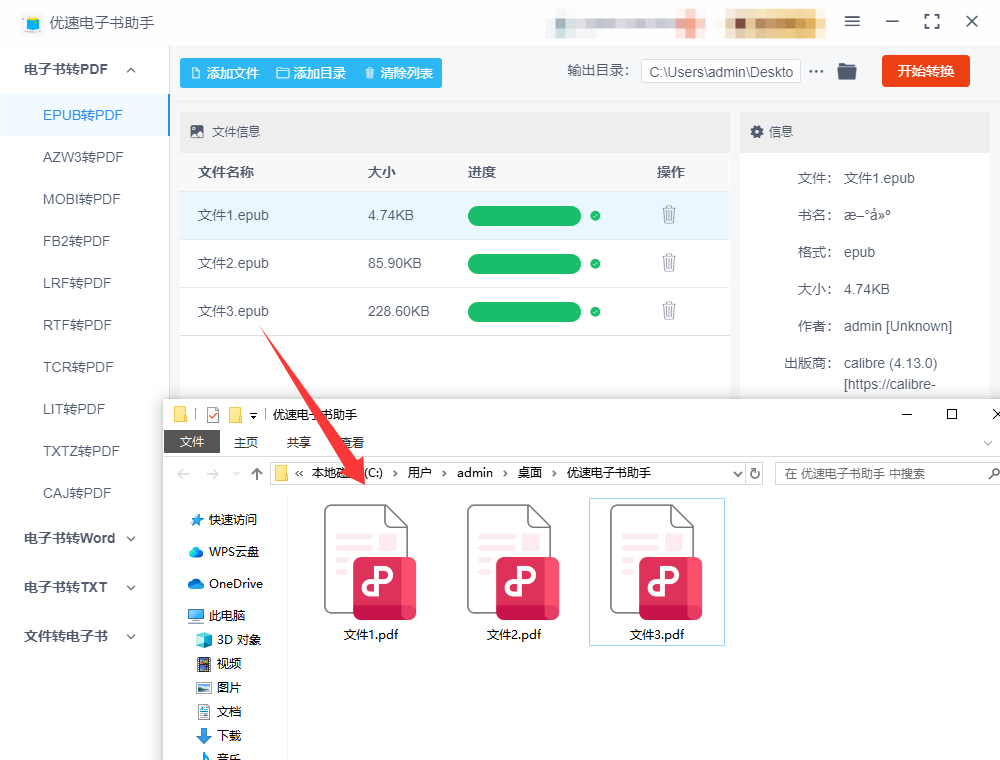Select MOBI转PDF in sidebar
Screen dimensions: 1000x760
(82, 200)
